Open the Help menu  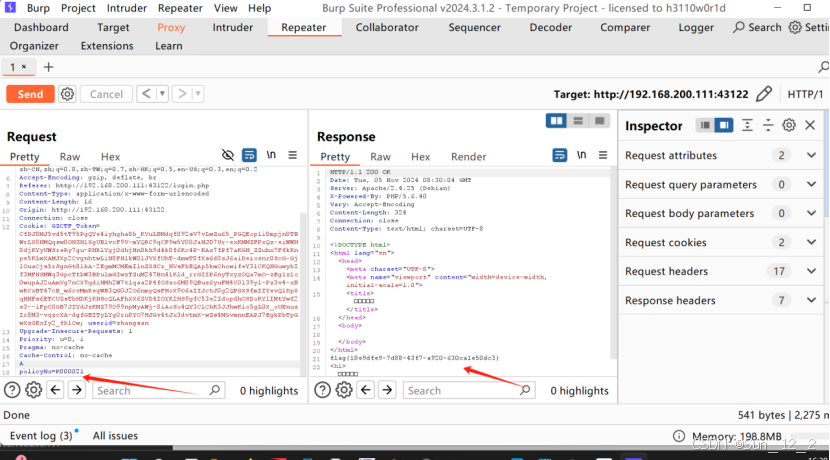tap(259, 8)
